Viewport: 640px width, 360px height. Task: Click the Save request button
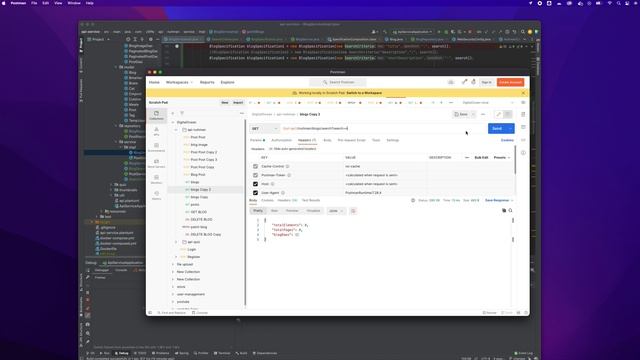pyautogui.click(x=461, y=114)
